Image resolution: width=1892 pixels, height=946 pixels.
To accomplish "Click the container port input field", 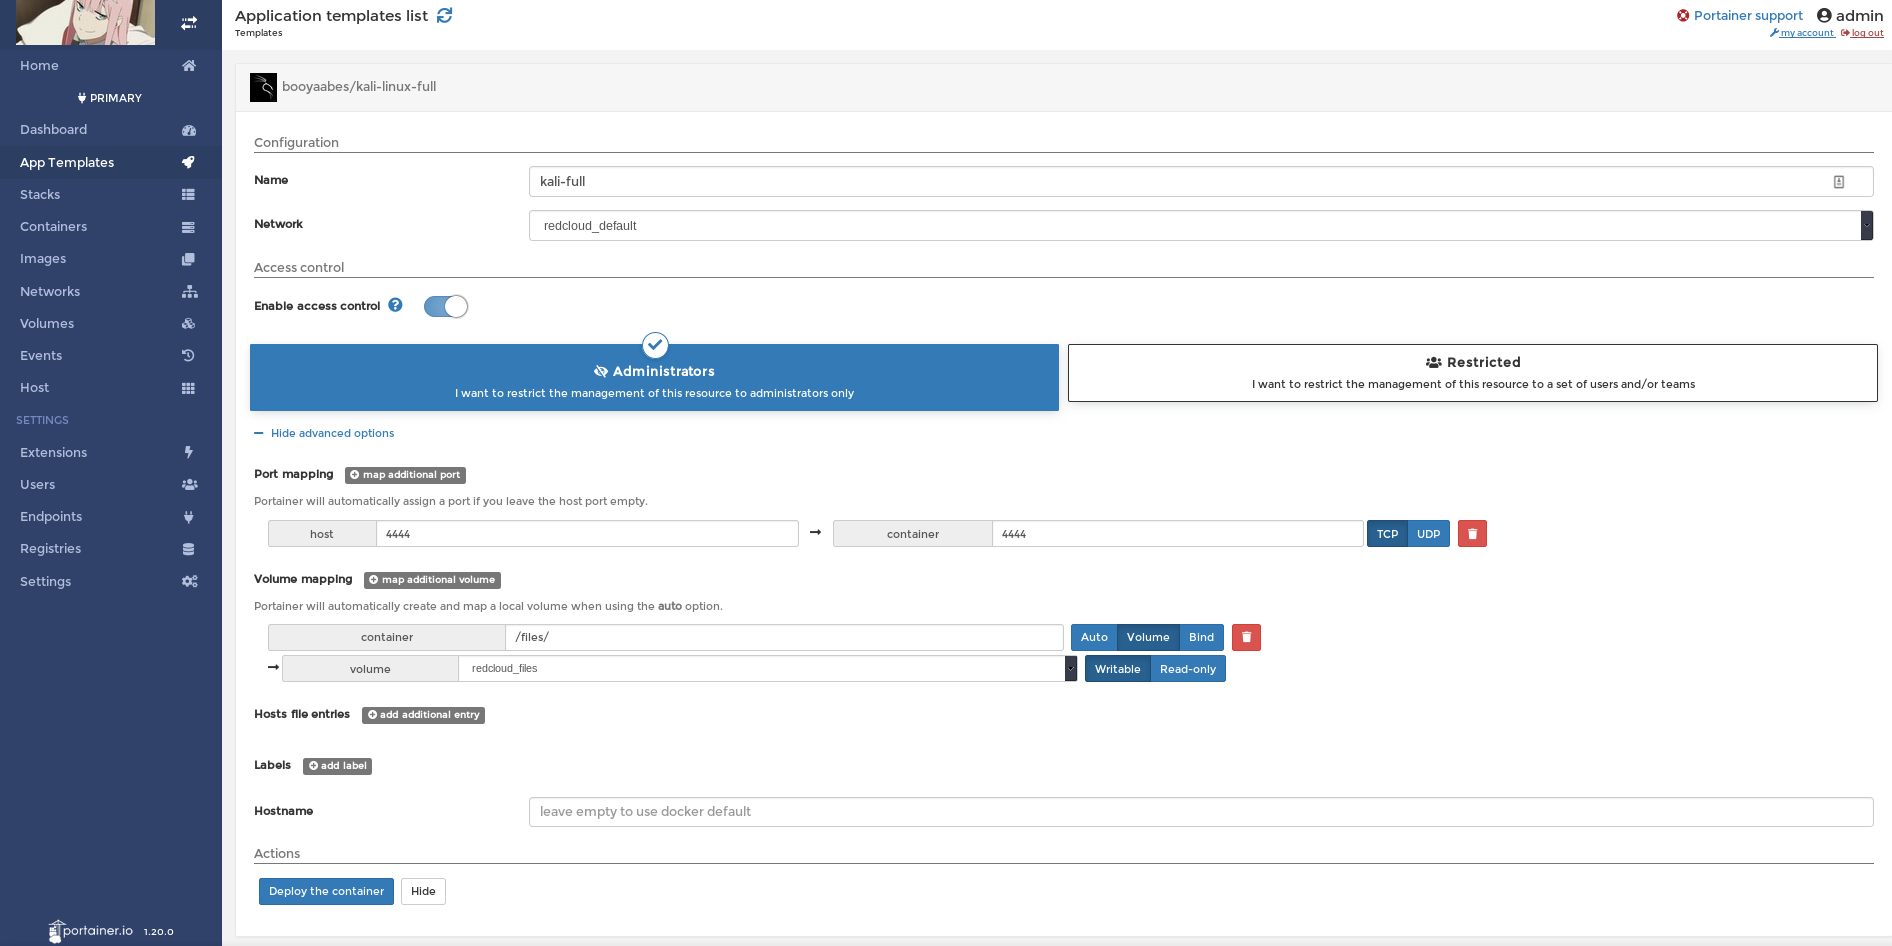I will click(x=1177, y=534).
